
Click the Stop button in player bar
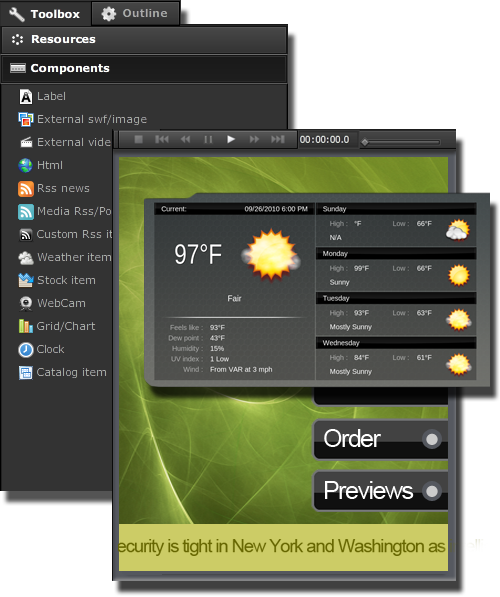[139, 139]
